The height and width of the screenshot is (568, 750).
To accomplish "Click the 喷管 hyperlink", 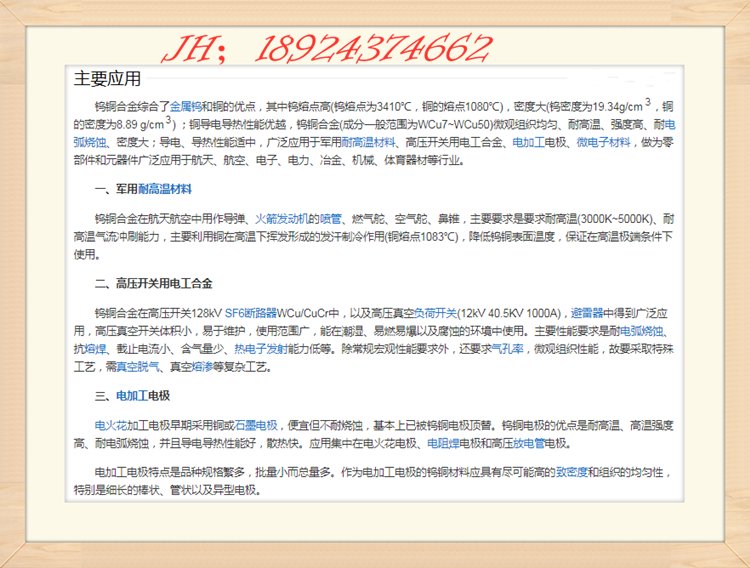I will click(332, 218).
